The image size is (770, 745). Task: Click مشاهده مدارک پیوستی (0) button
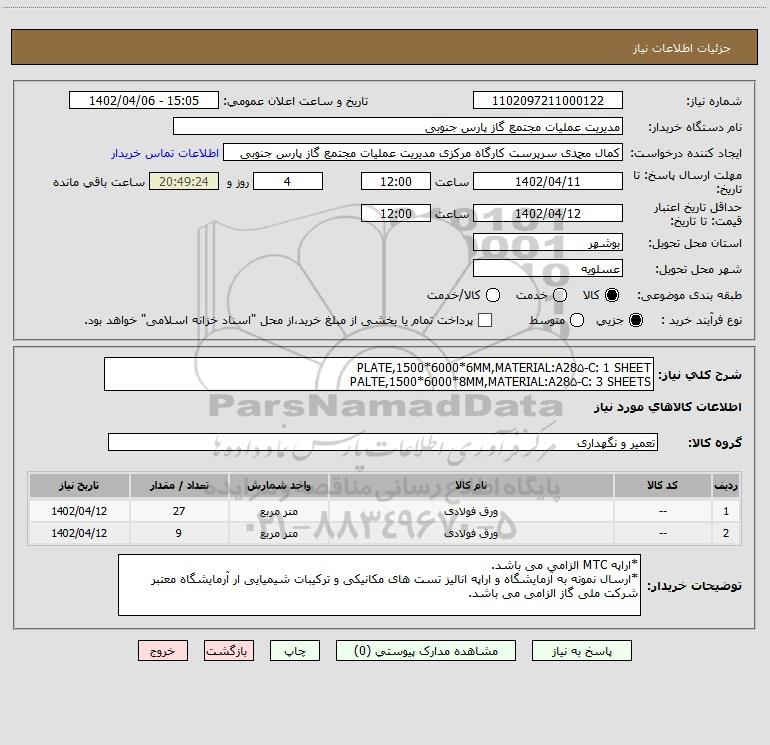click(426, 651)
